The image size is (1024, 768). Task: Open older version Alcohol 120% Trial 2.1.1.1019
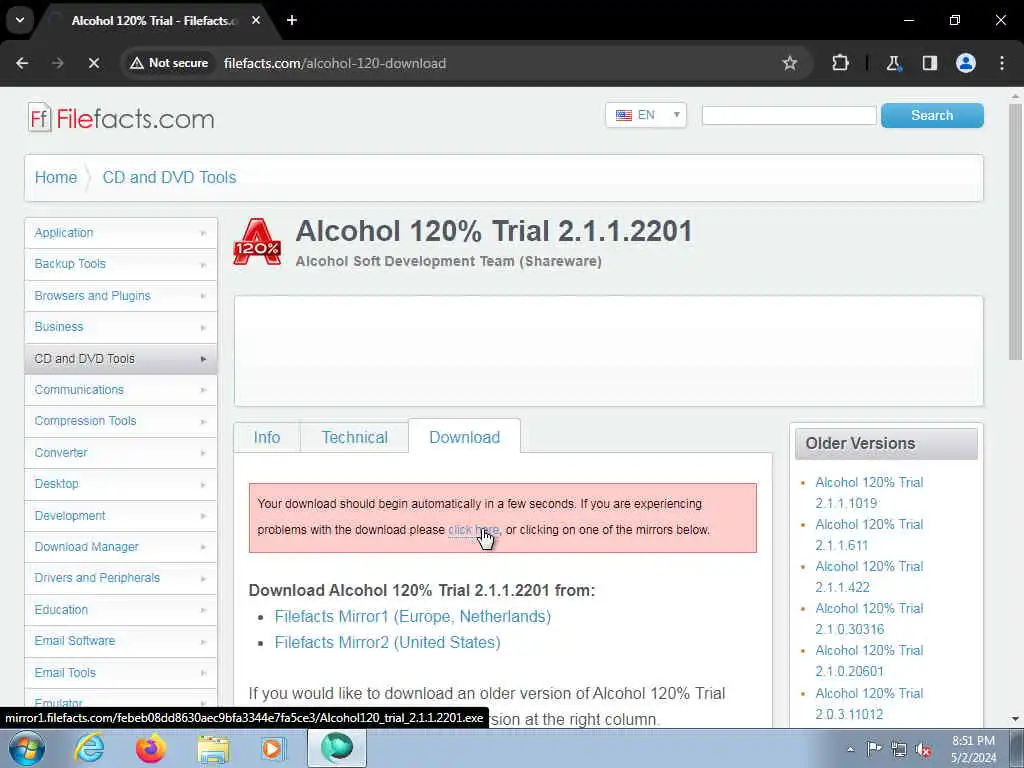[869, 493]
